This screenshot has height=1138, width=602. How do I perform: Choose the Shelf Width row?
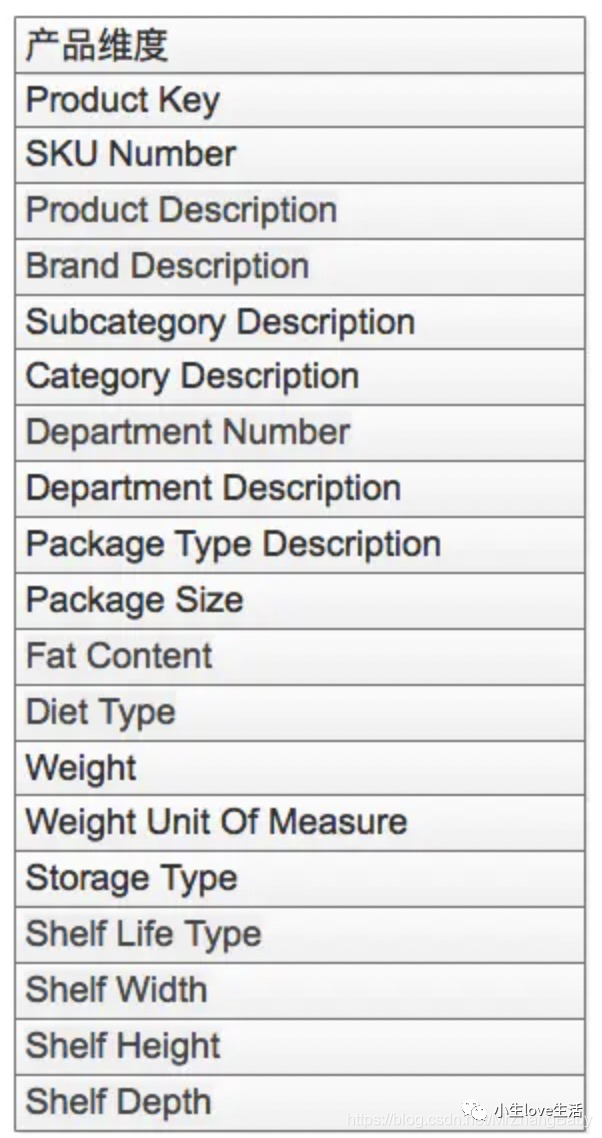coord(300,991)
